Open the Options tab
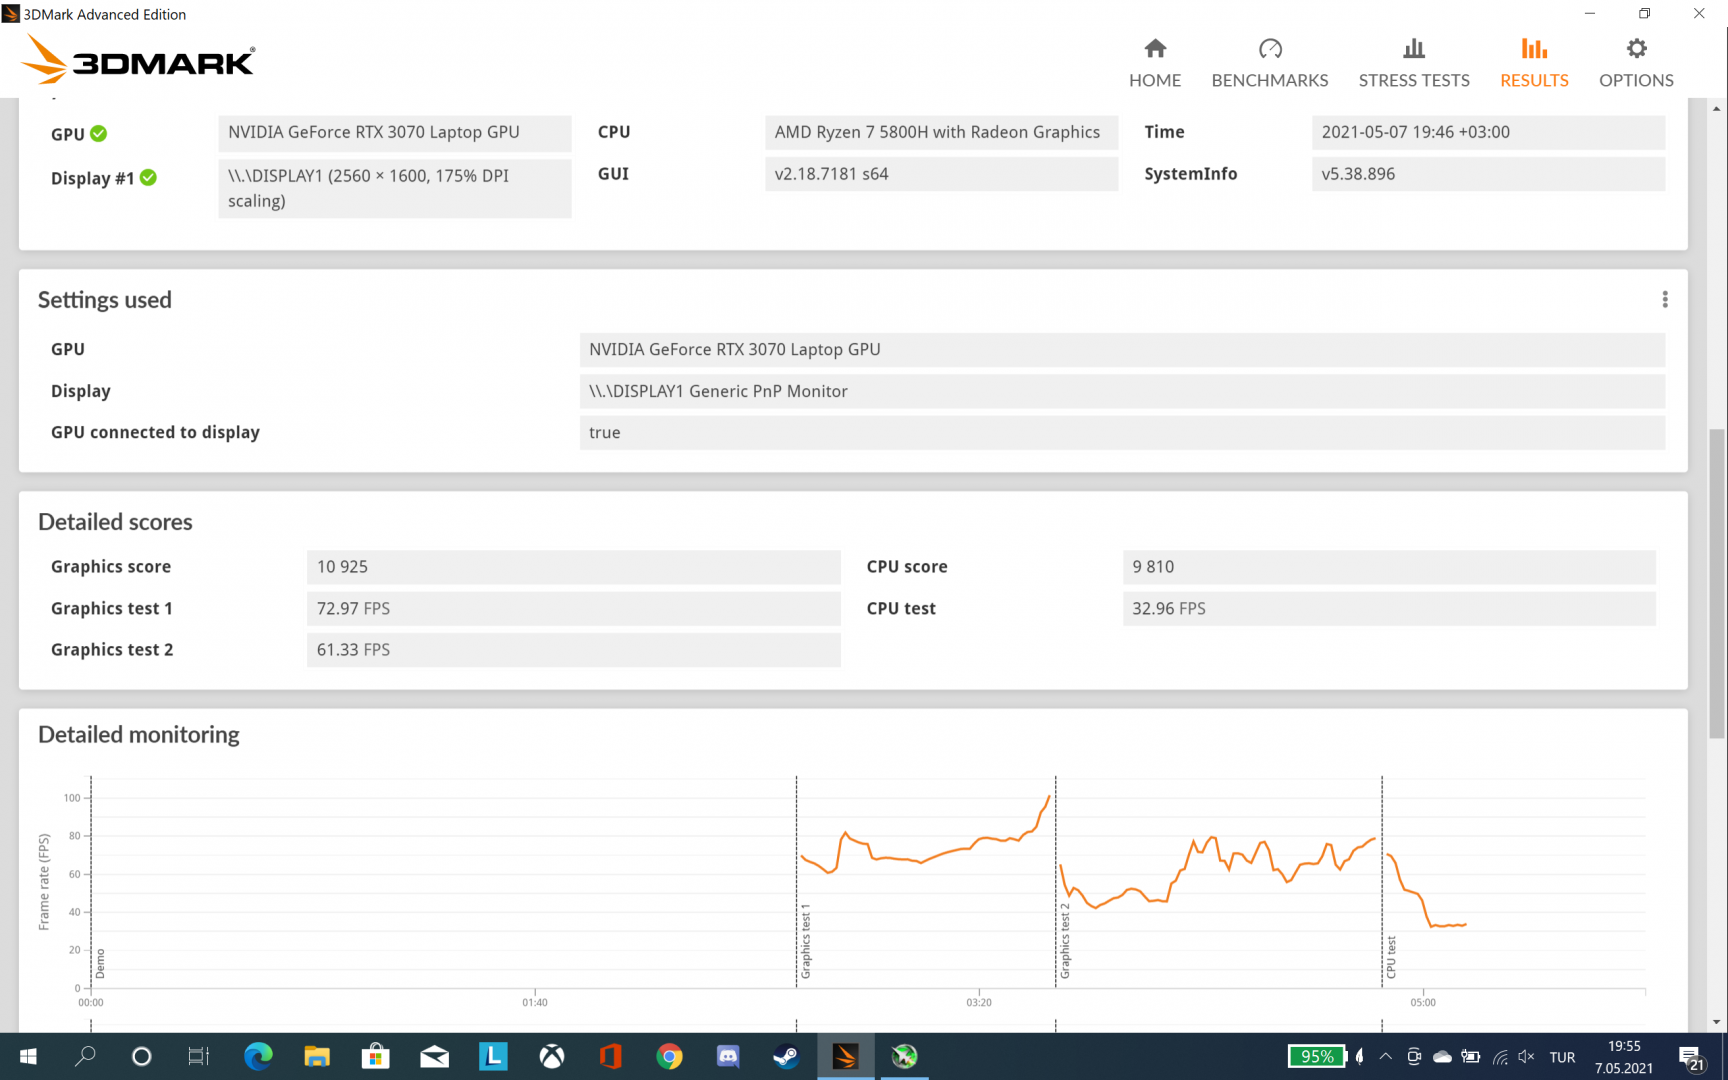This screenshot has height=1080, width=1728. [1636, 63]
